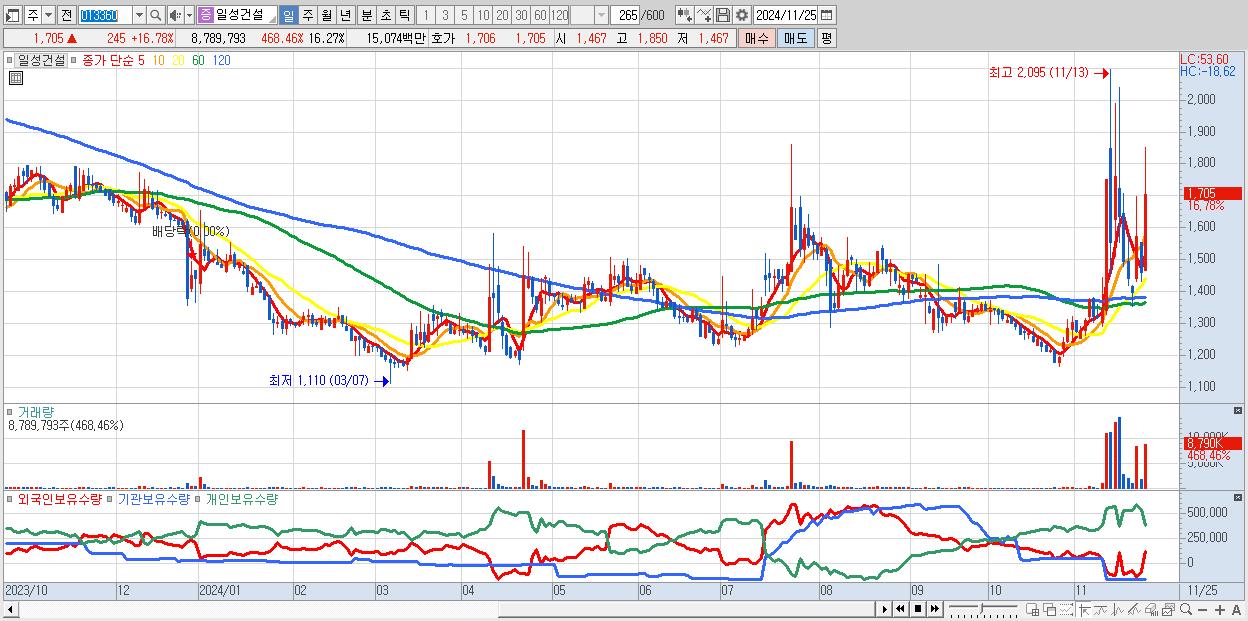Click the 일성건설 chart legend label
Screen dimensions: 1248x621
point(41,60)
